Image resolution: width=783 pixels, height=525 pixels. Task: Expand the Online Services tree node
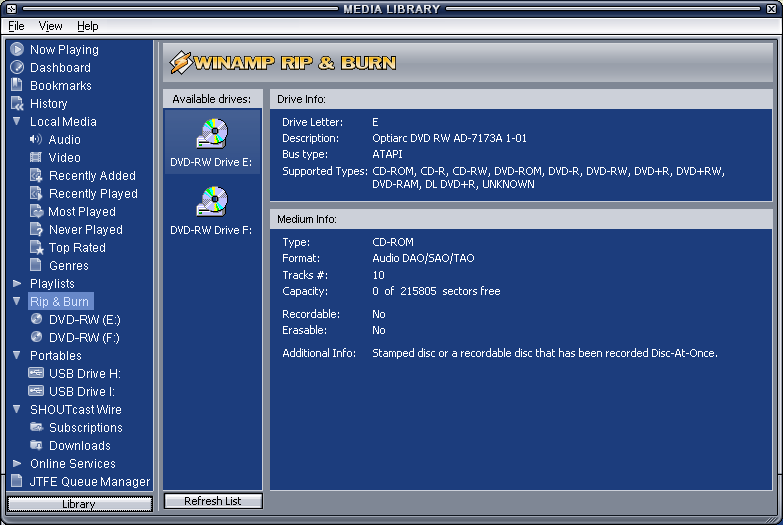pos(17,463)
